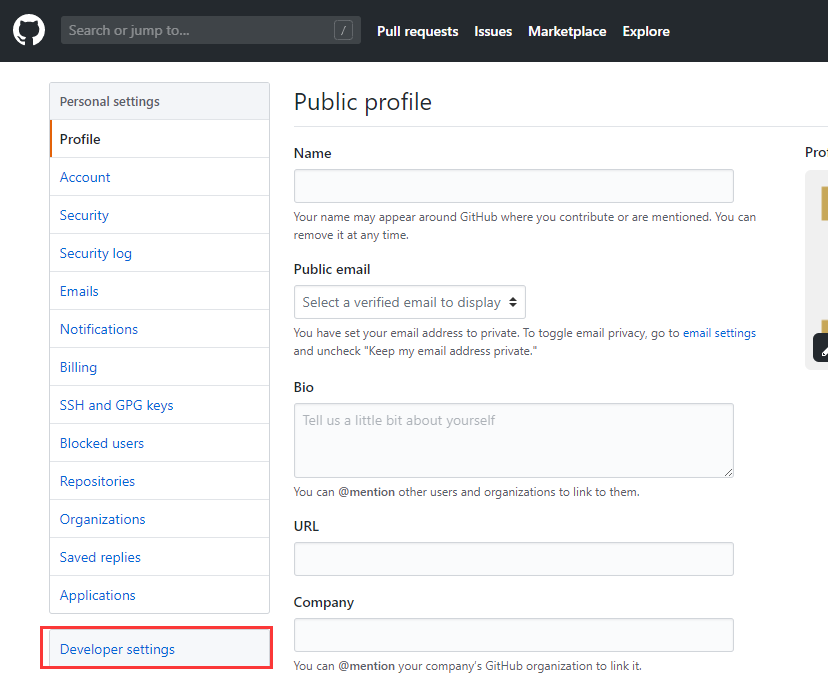Focus the Search or jump to box
Screen dimensions: 828x688
click(x=195, y=31)
